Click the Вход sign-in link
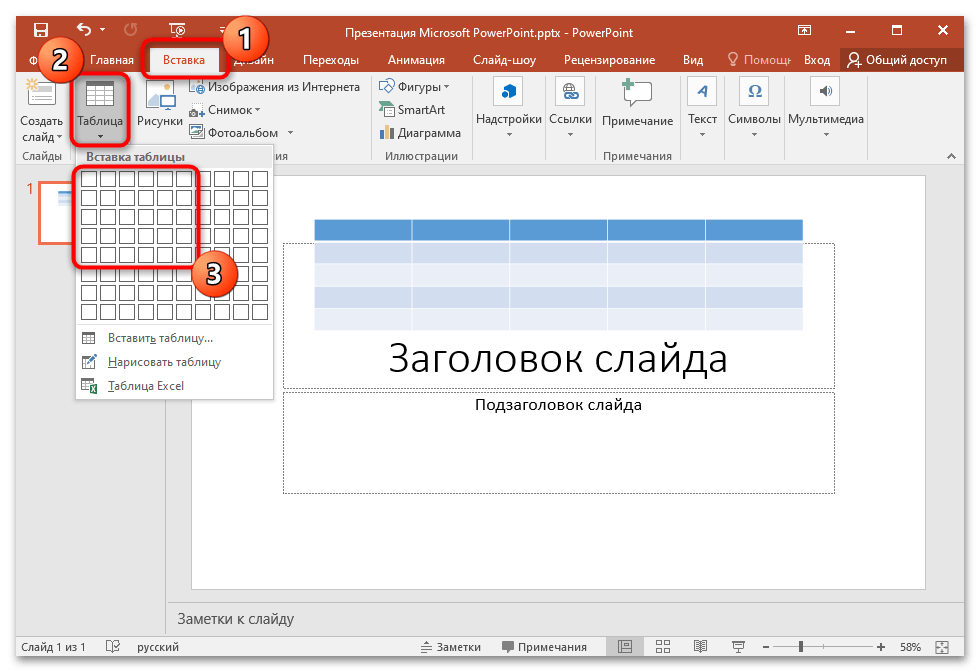Screen dimensions: 980x672 coord(817,60)
